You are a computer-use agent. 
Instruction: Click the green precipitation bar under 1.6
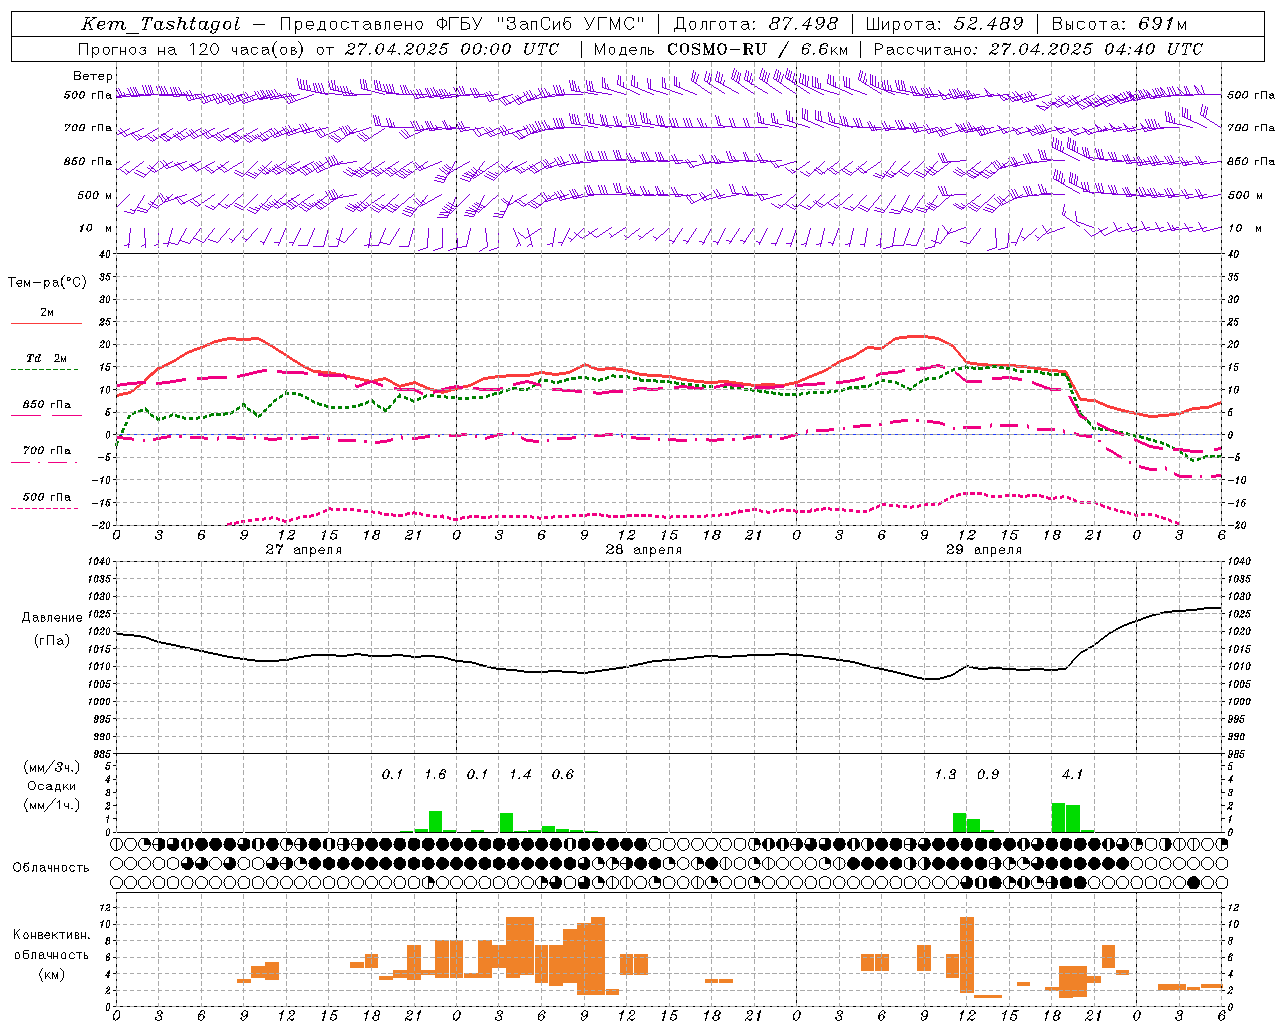(435, 821)
